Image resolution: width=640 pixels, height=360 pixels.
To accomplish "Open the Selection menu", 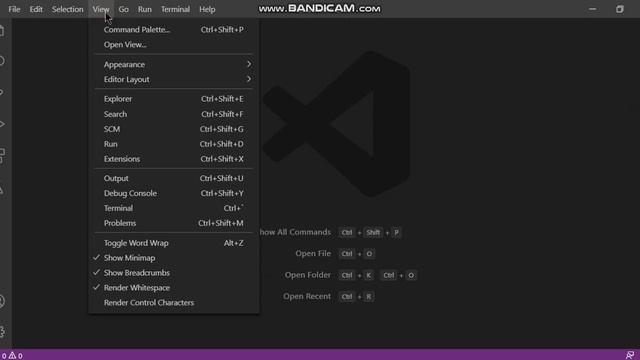I will [67, 9].
